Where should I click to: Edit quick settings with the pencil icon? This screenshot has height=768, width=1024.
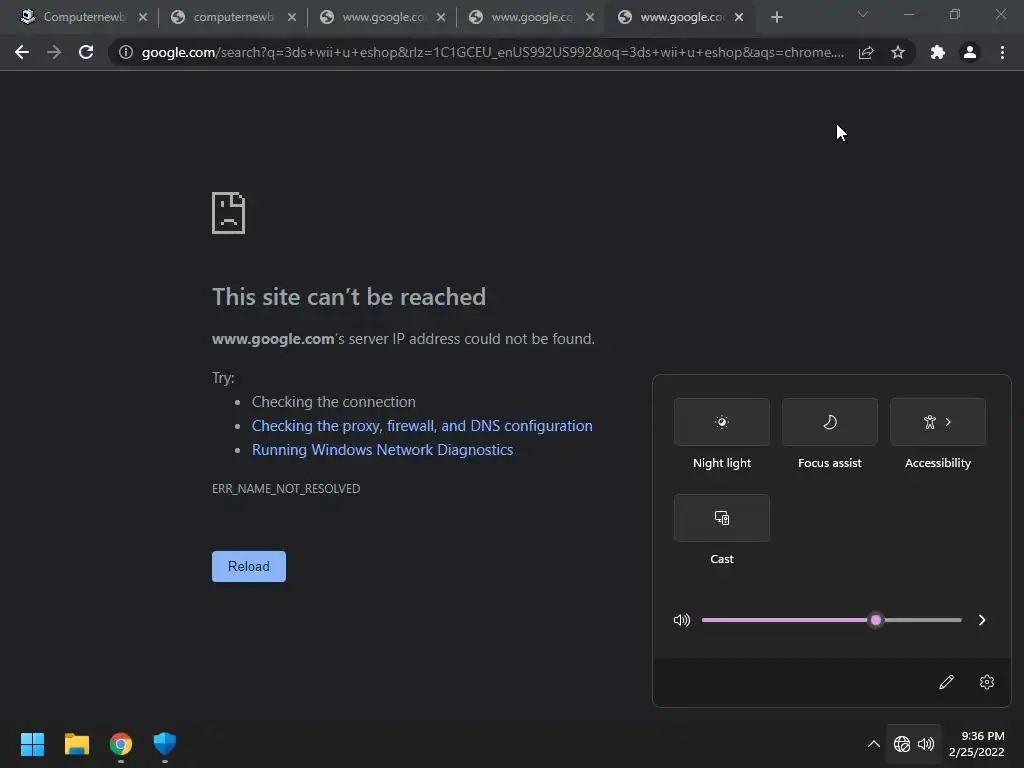tap(946, 682)
